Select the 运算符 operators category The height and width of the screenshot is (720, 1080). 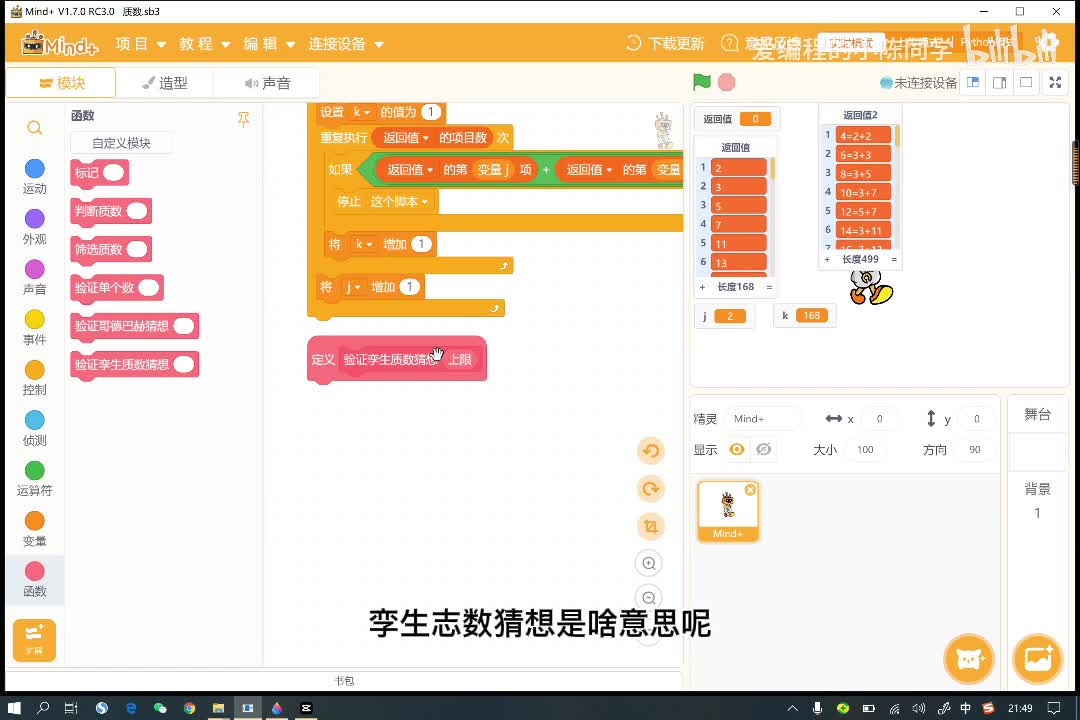(x=34, y=478)
